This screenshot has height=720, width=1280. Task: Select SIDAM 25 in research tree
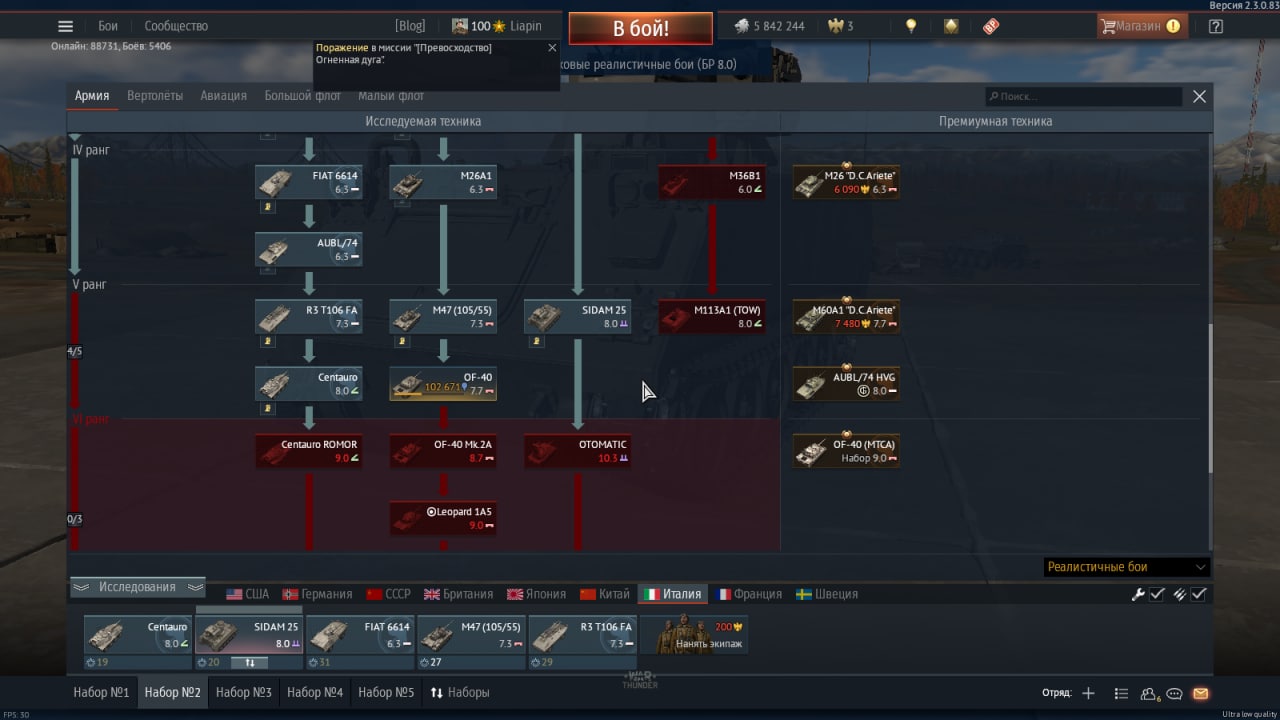pyautogui.click(x=577, y=317)
